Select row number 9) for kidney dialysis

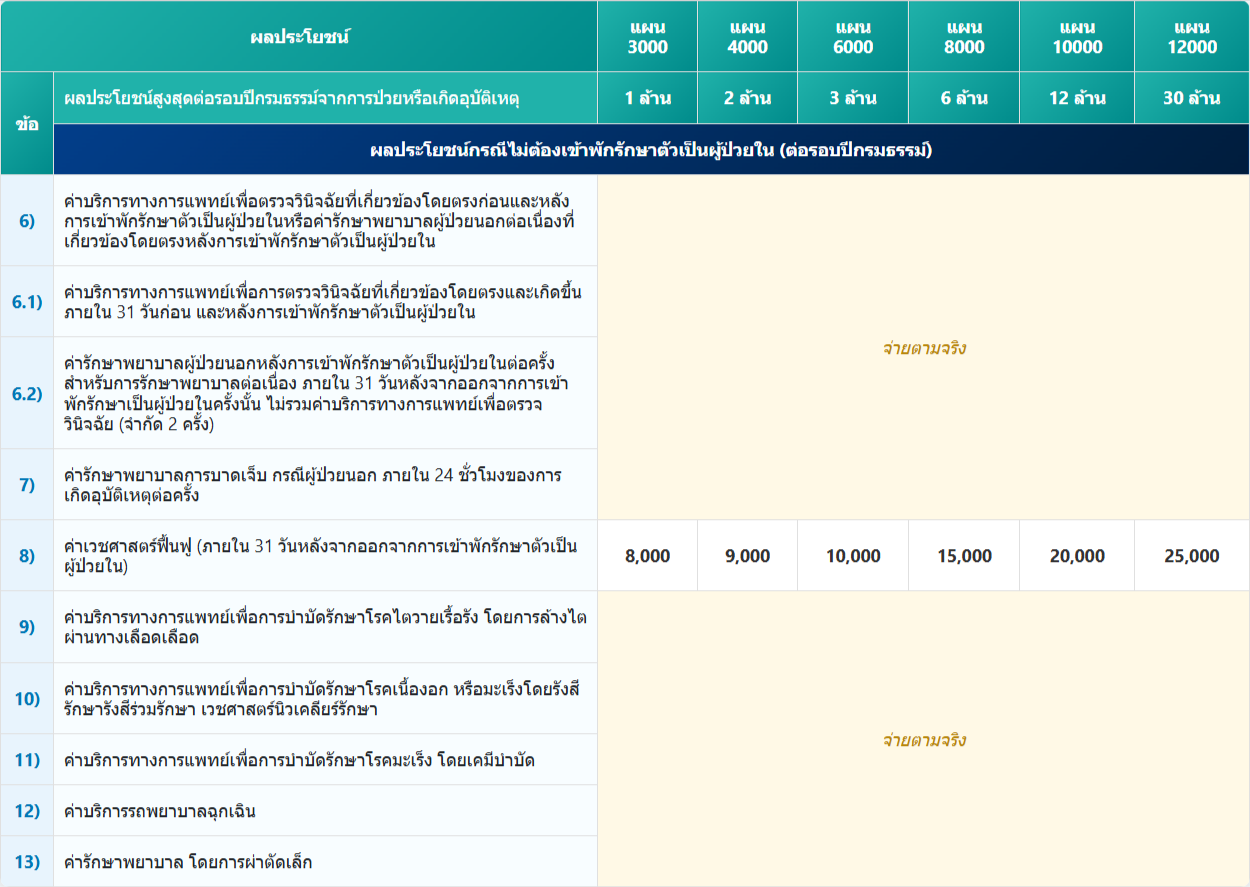pyautogui.click(x=27, y=627)
